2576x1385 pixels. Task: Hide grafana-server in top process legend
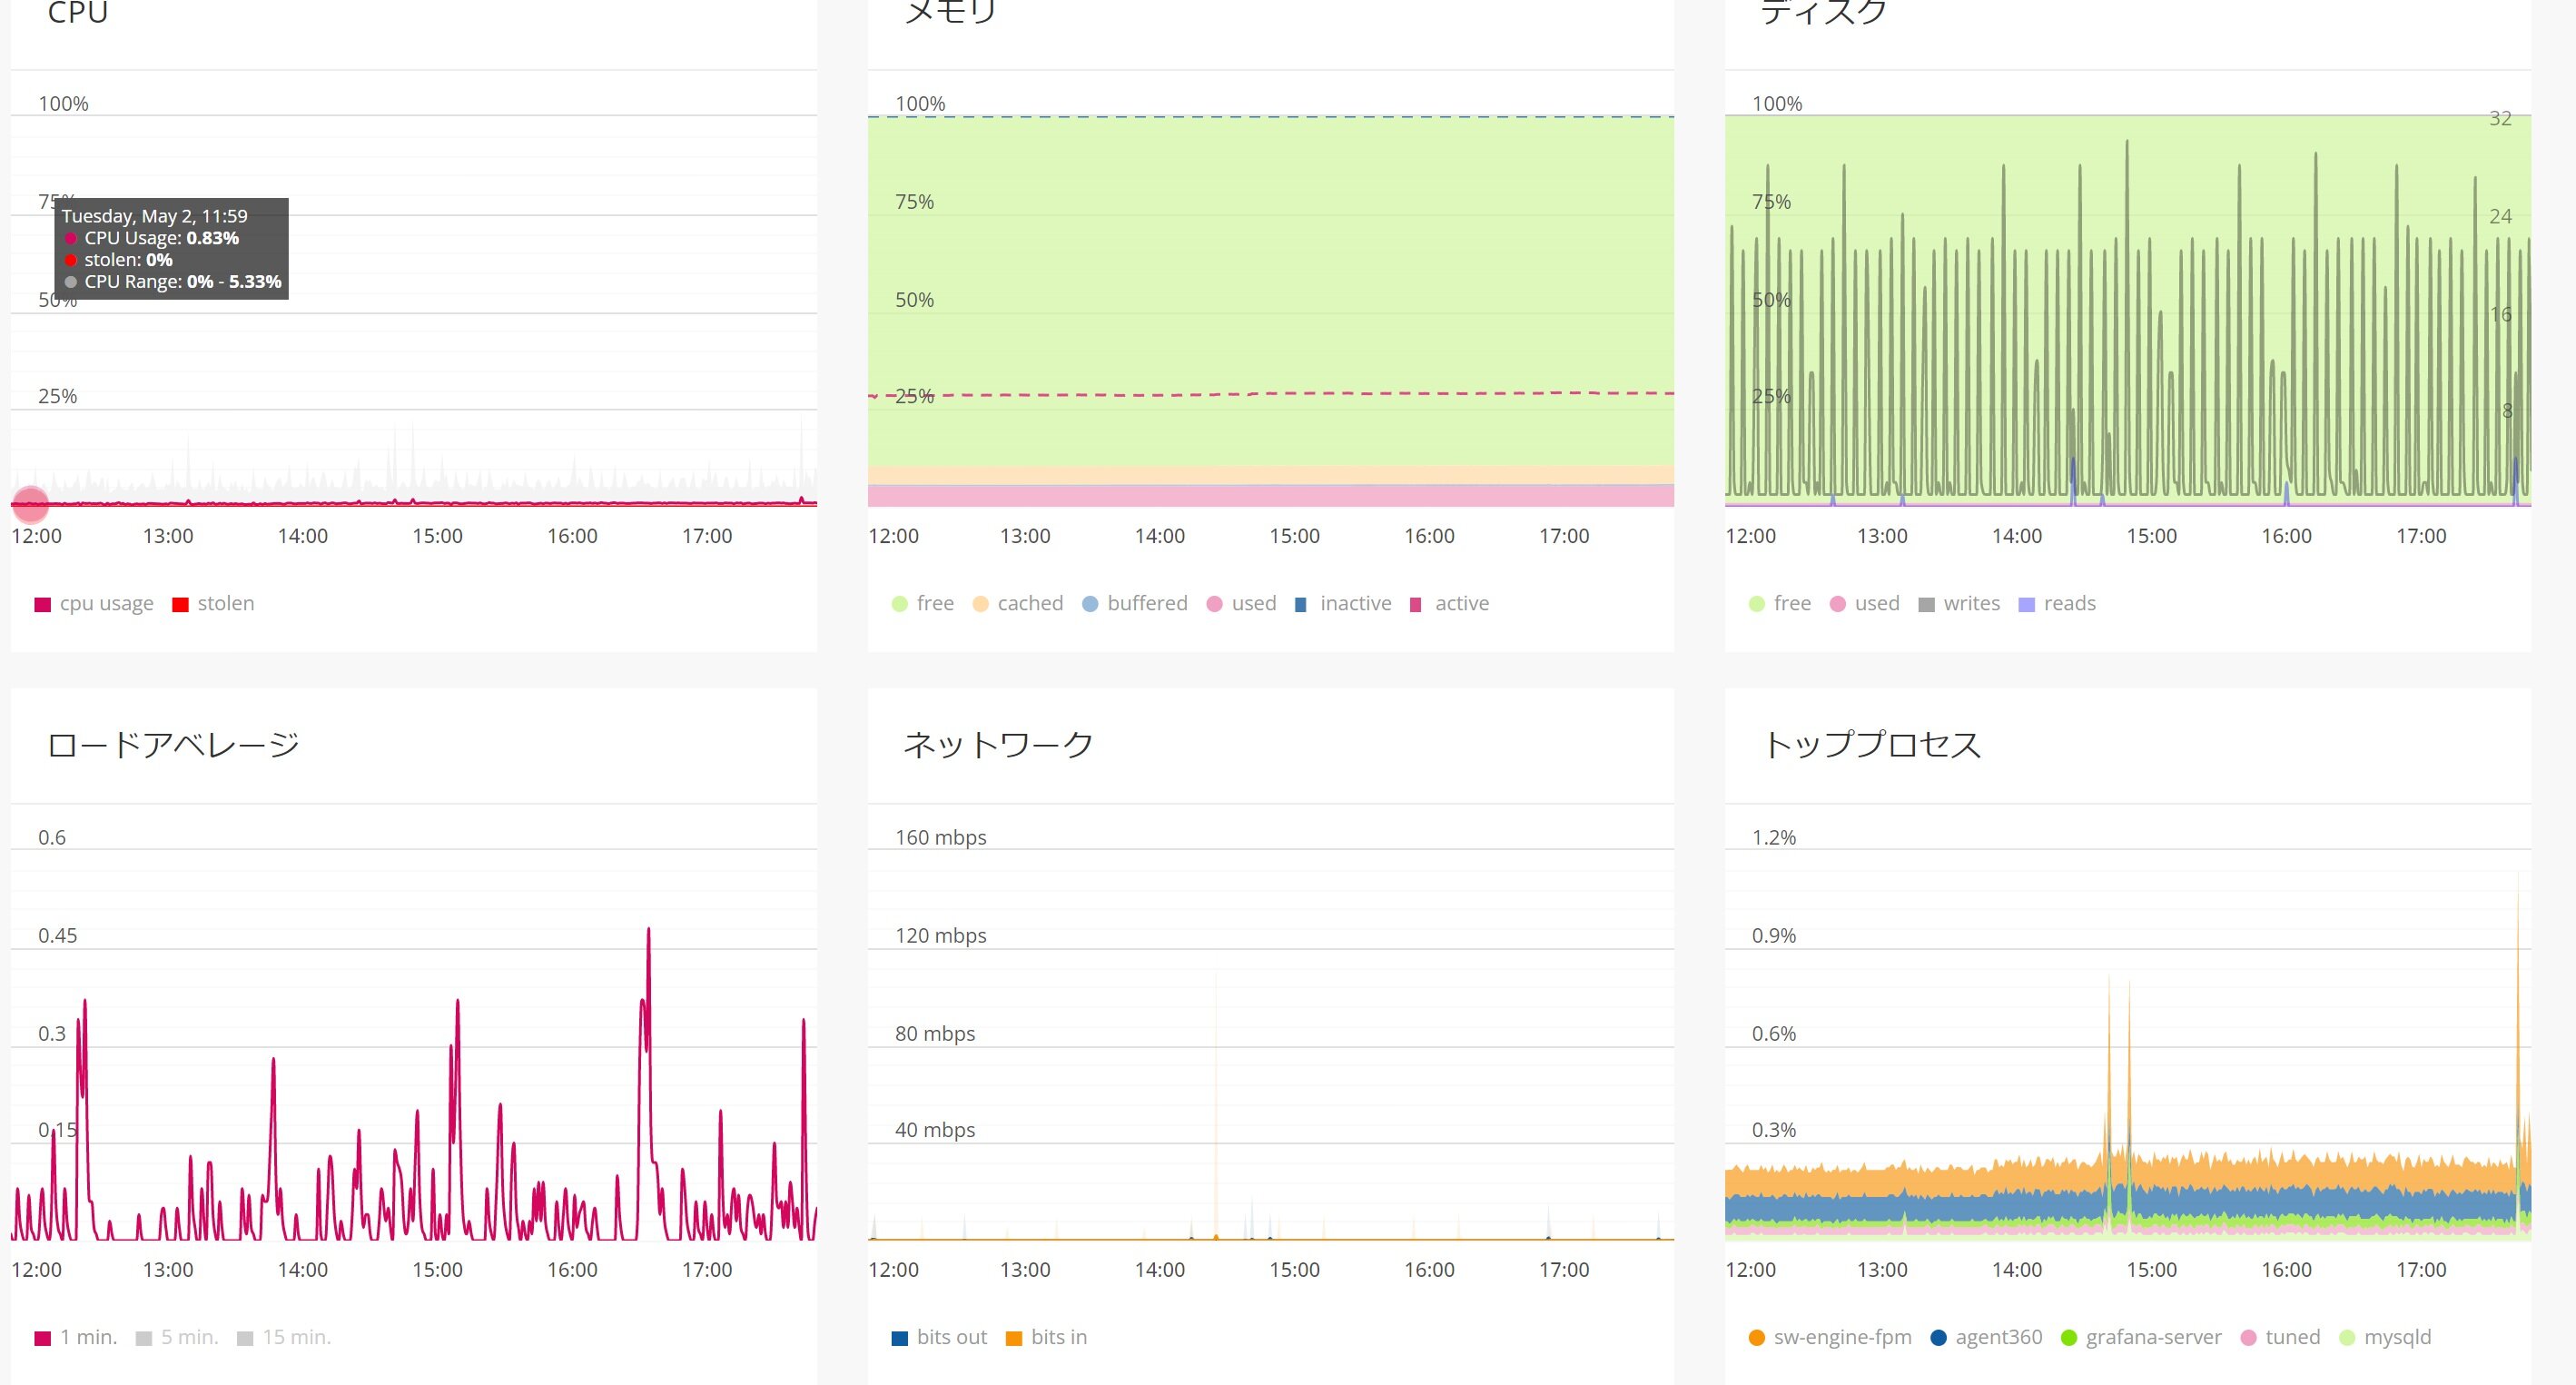click(2141, 1338)
